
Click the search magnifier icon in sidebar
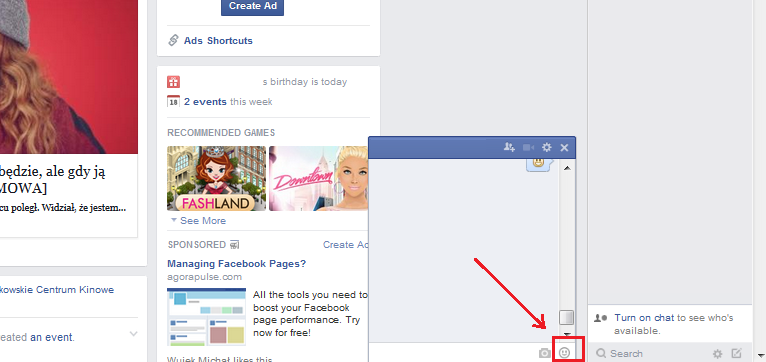[x=601, y=353]
